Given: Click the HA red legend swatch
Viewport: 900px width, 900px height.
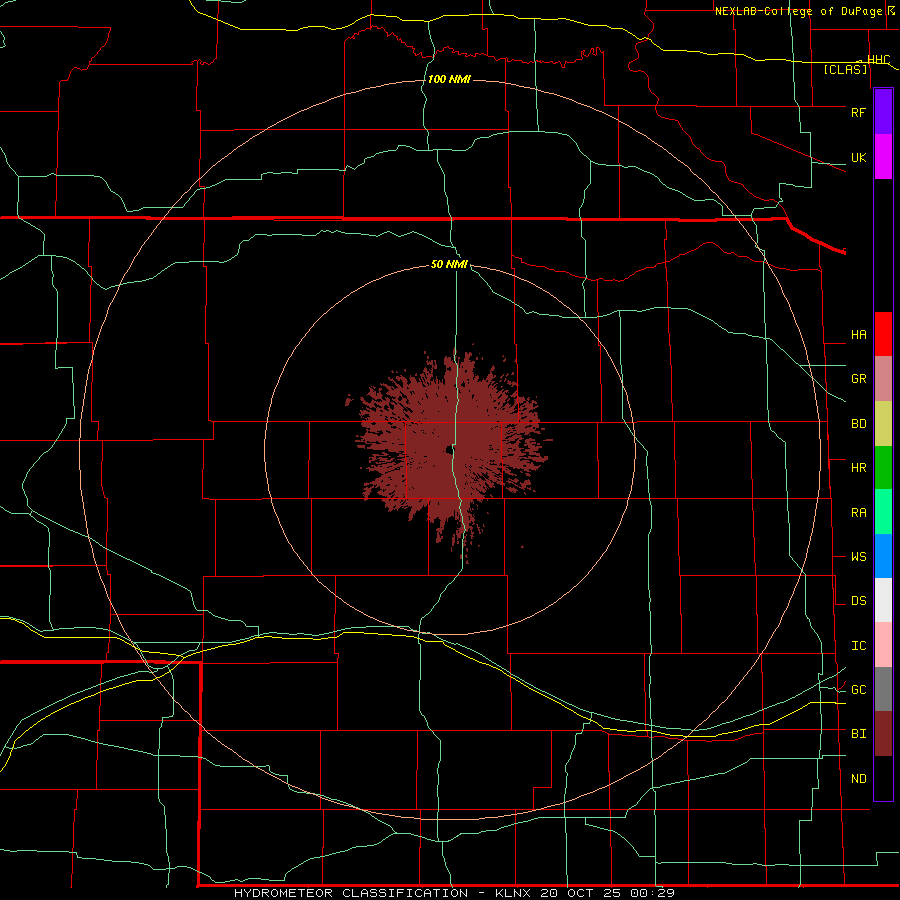Looking at the screenshot, I should (x=883, y=334).
